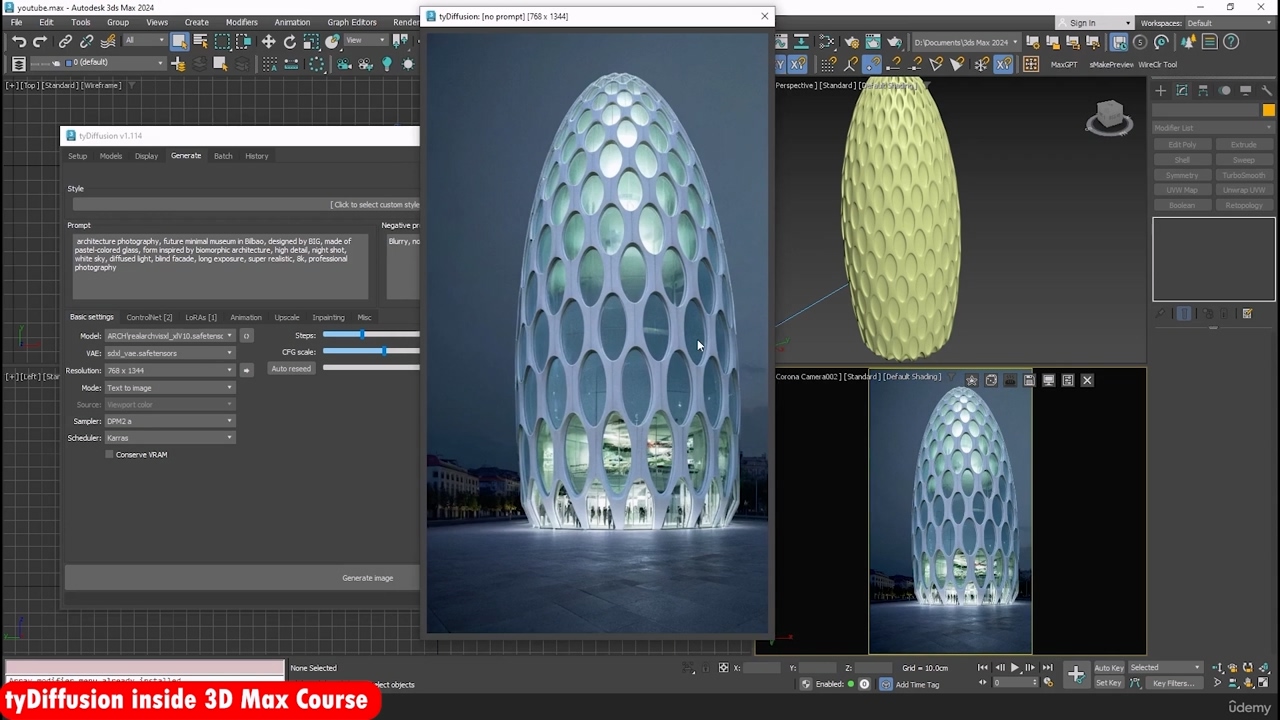Click the MaxGPT toolbar button

pos(1064,65)
